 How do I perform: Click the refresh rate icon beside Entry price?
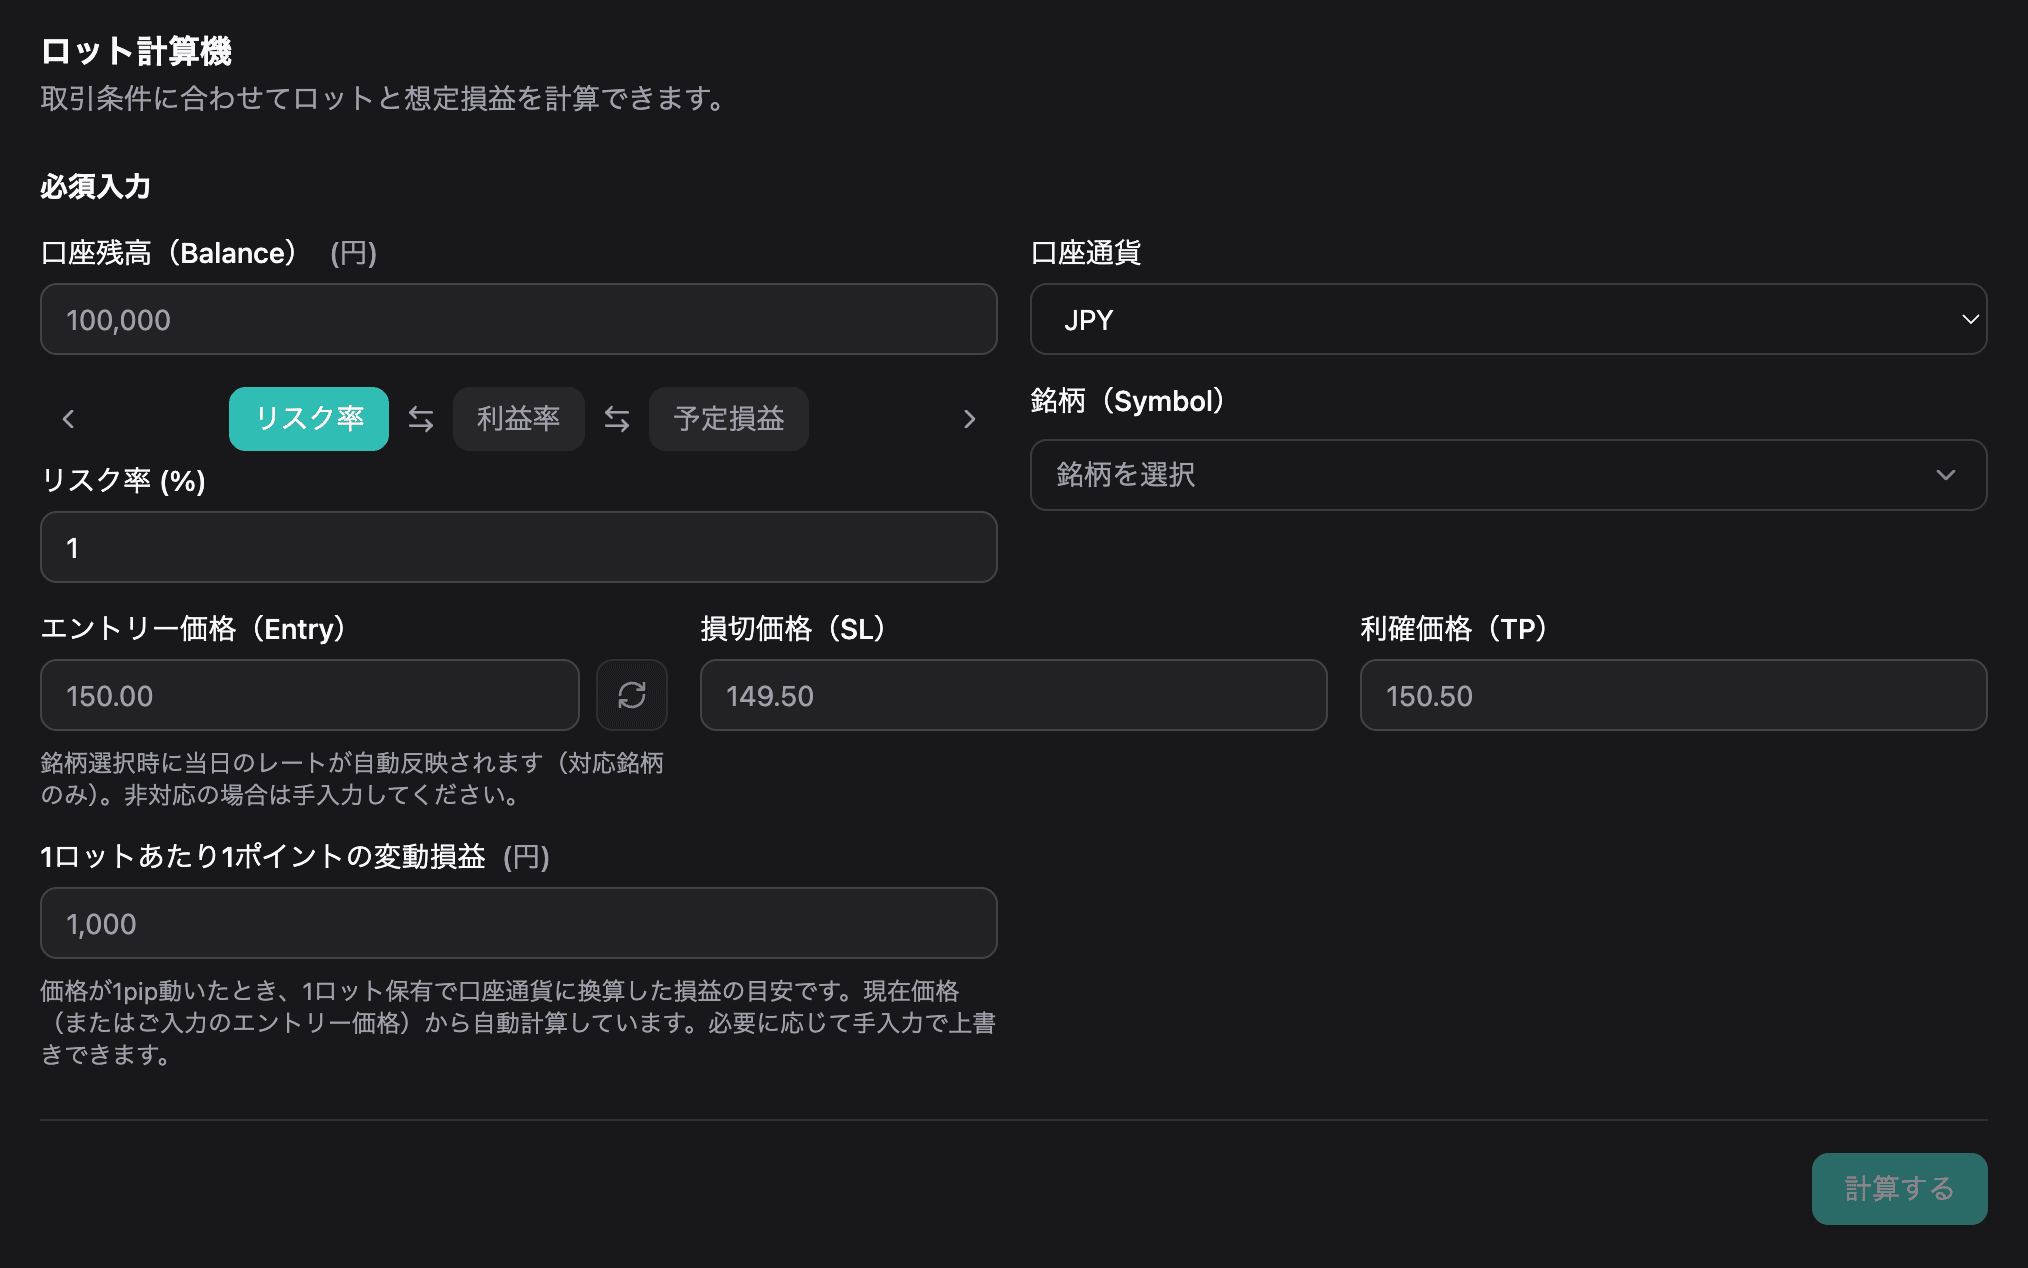pyautogui.click(x=631, y=695)
